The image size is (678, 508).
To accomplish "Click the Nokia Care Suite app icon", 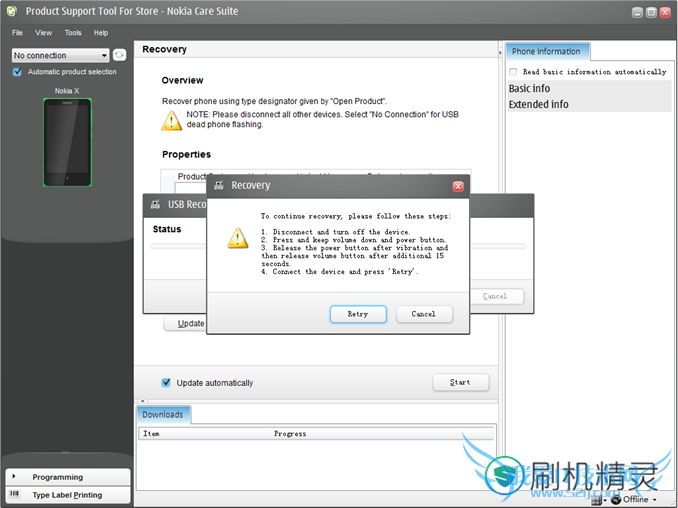I will (12, 11).
